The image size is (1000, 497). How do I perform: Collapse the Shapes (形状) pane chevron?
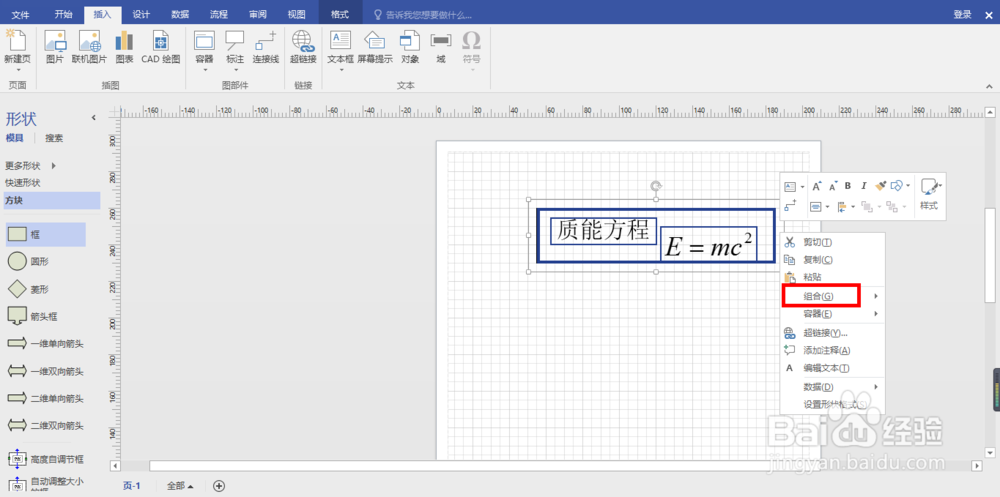tap(94, 117)
